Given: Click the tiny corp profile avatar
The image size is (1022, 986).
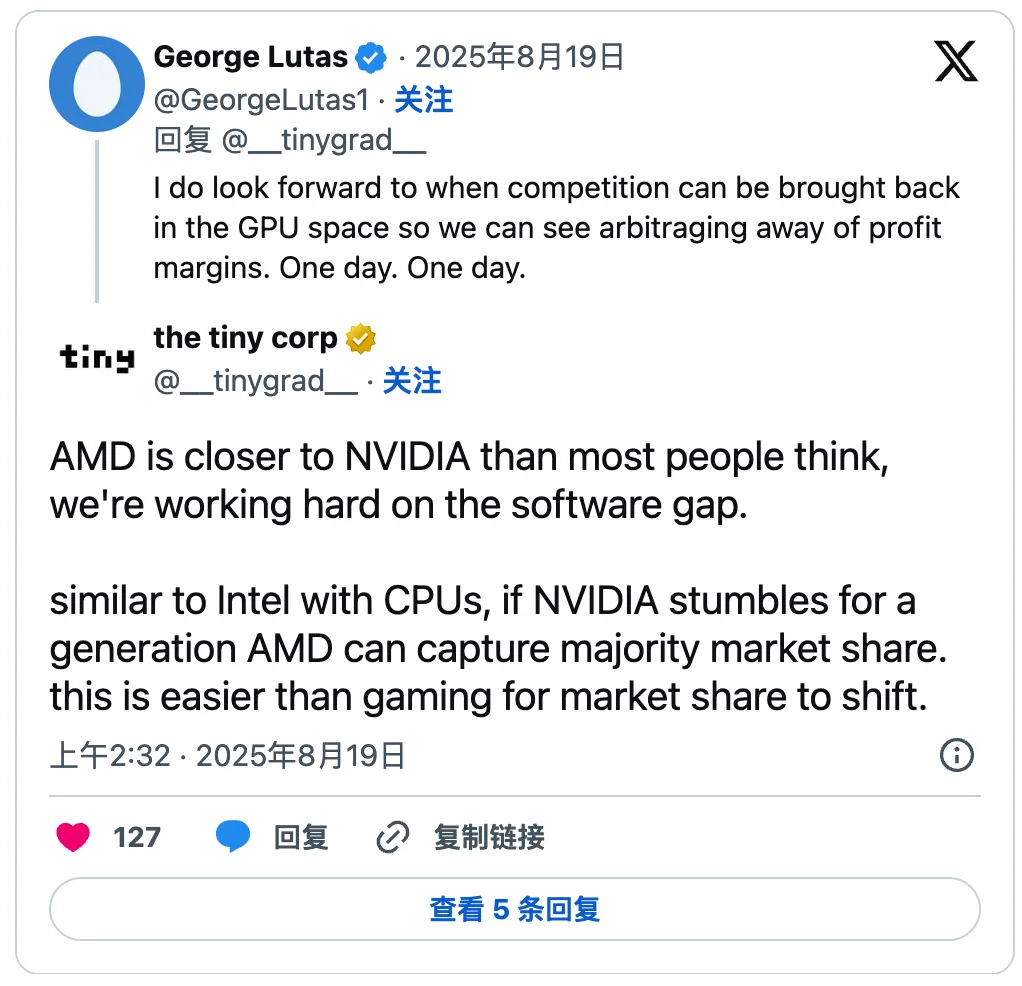Looking at the screenshot, I should [95, 356].
